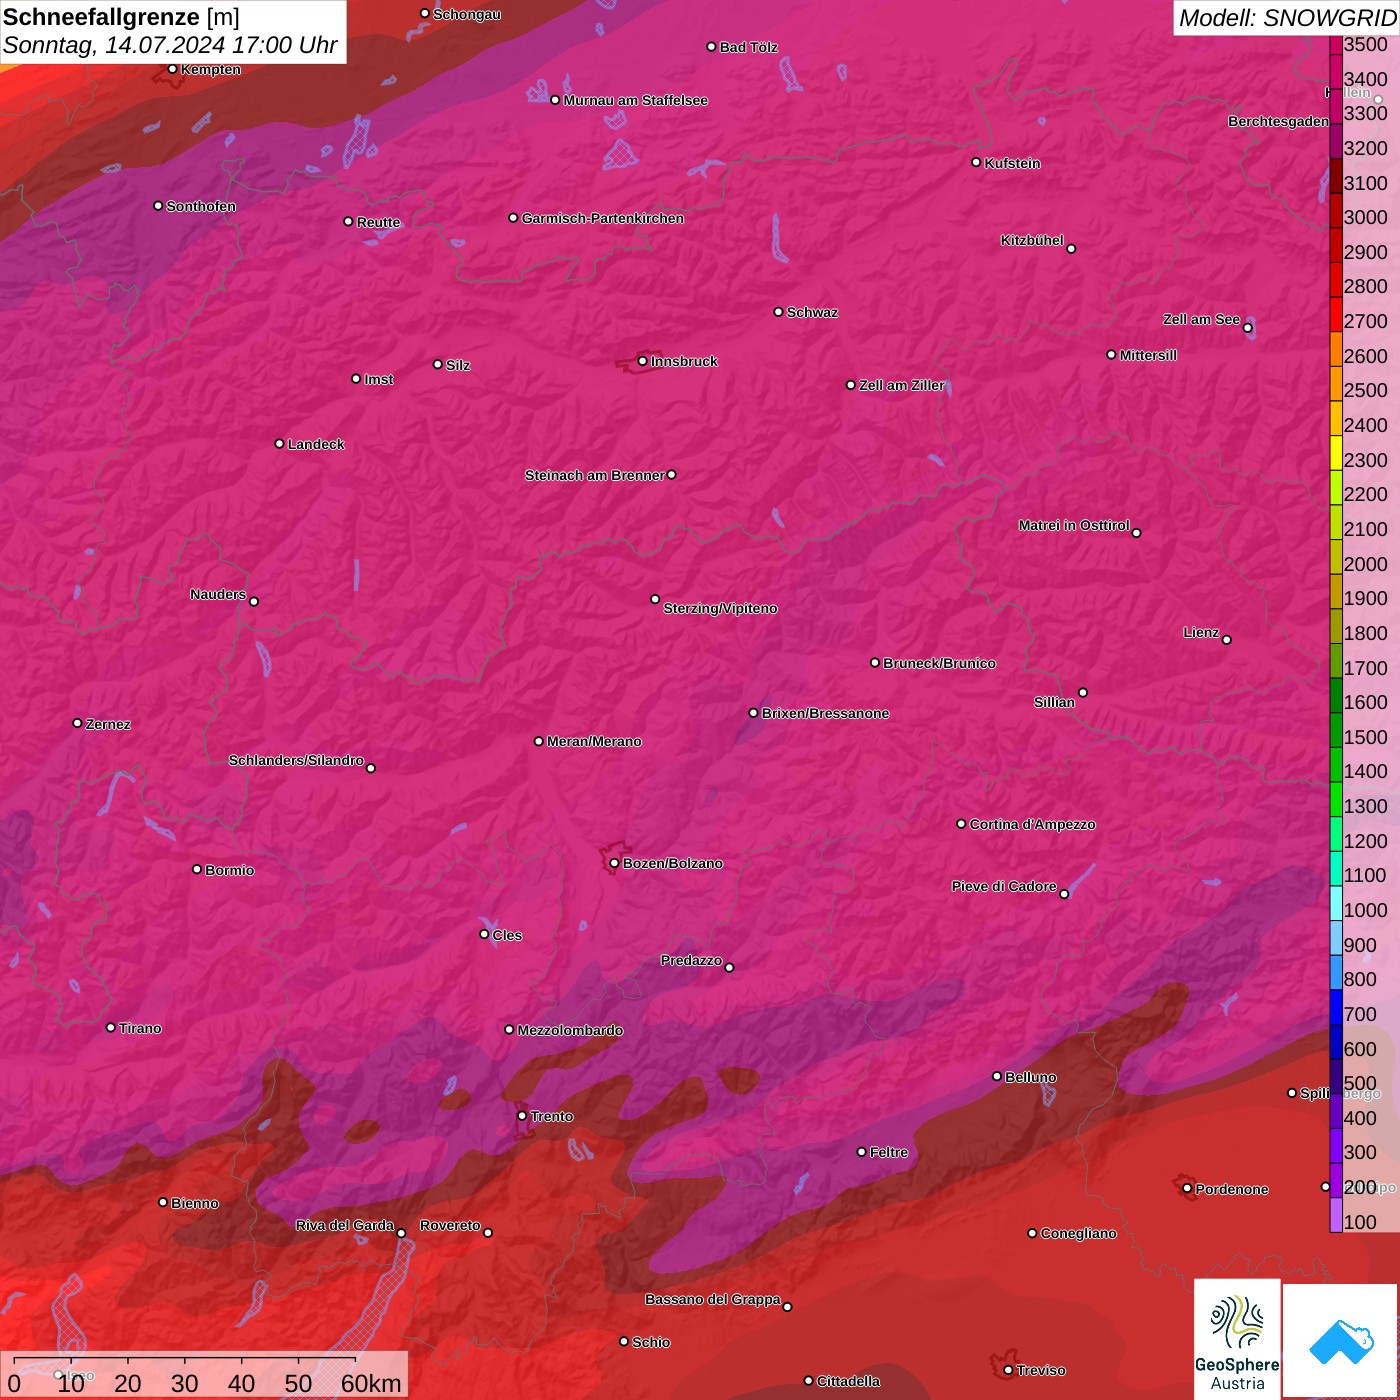The height and width of the screenshot is (1400, 1400).
Task: Click the Schneefallgrenze [m] title
Action: point(121,17)
